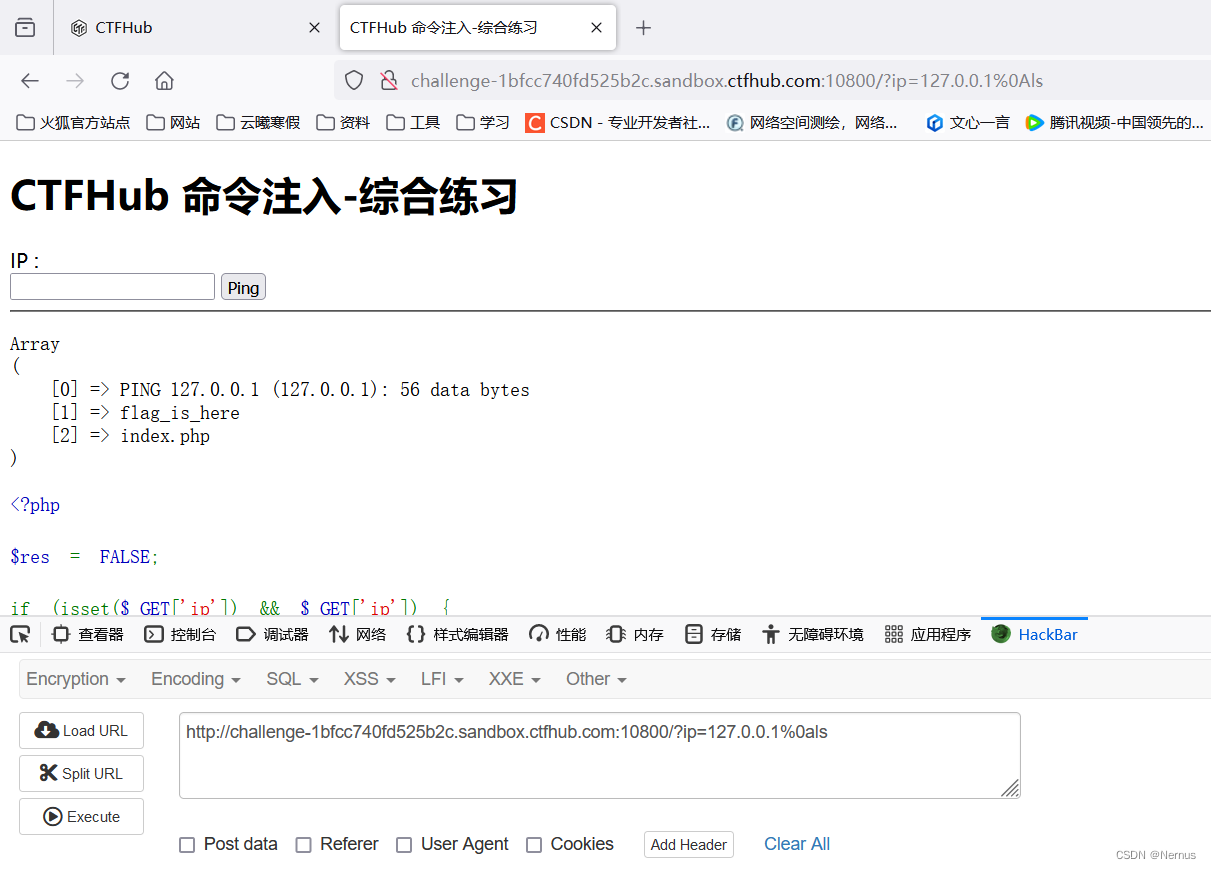Image resolution: width=1211 pixels, height=869 pixels.
Task: Expand the LFI dropdown
Action: pyautogui.click(x=442, y=679)
